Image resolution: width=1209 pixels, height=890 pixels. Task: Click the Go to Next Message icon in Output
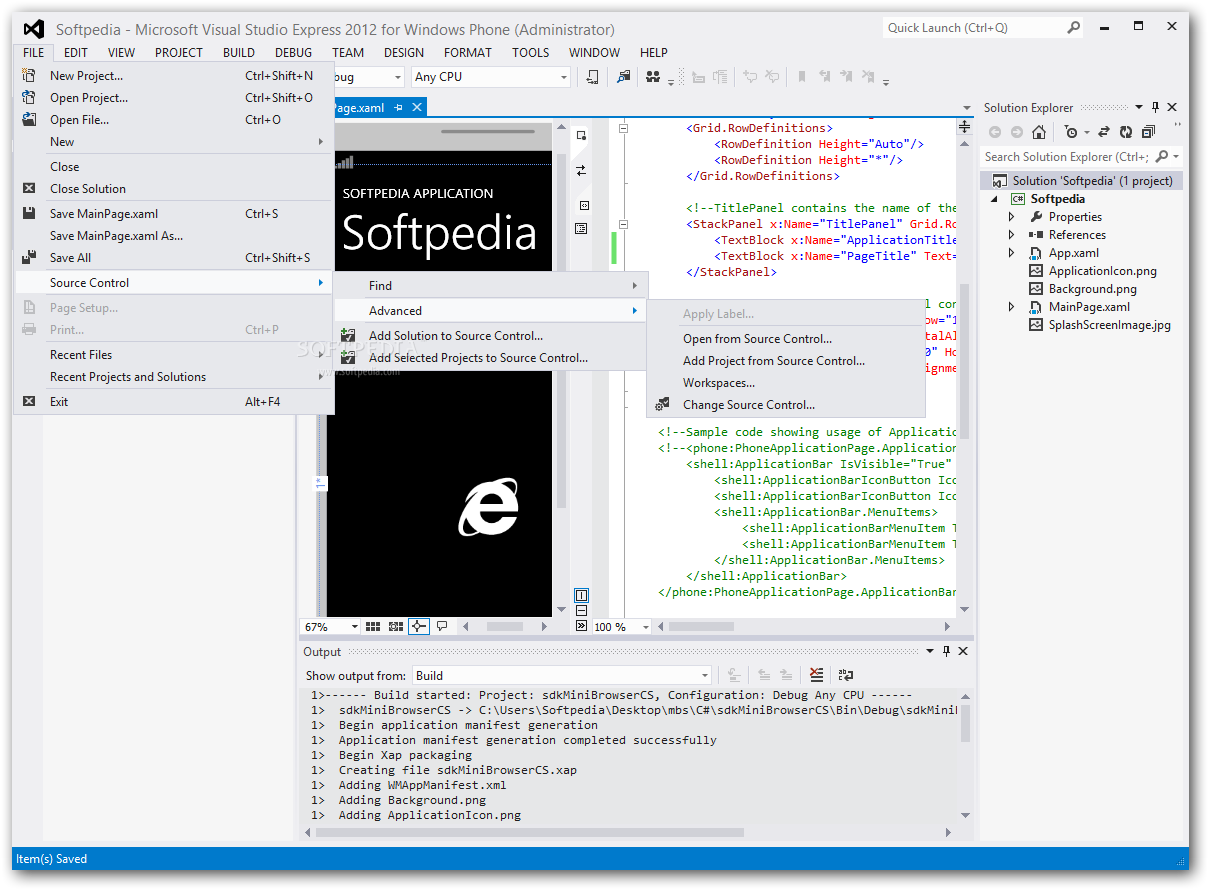pos(788,675)
